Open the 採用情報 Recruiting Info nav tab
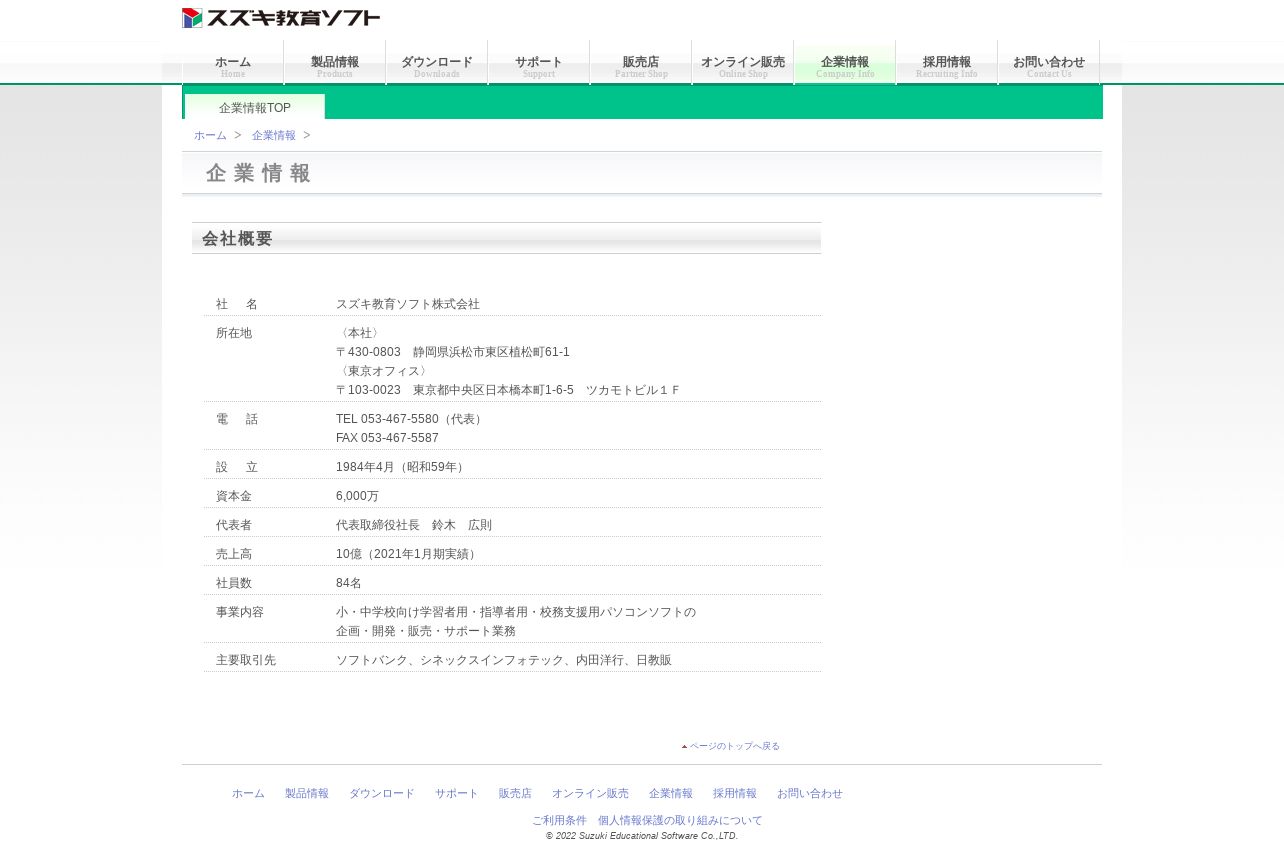 [947, 63]
